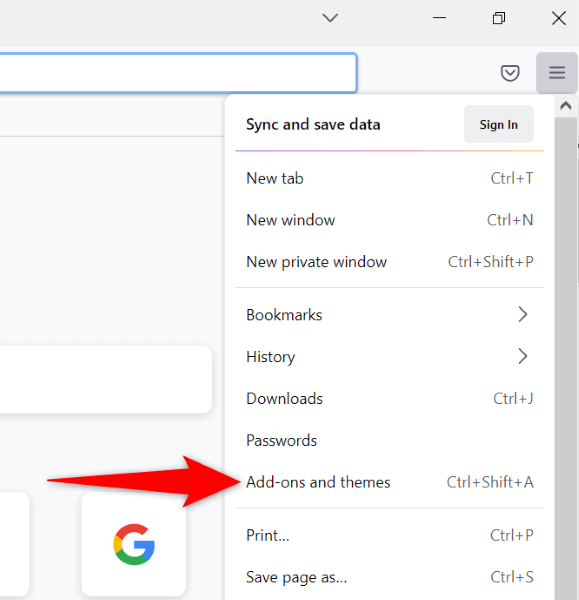
Task: Open a New private window
Action: coord(390,262)
